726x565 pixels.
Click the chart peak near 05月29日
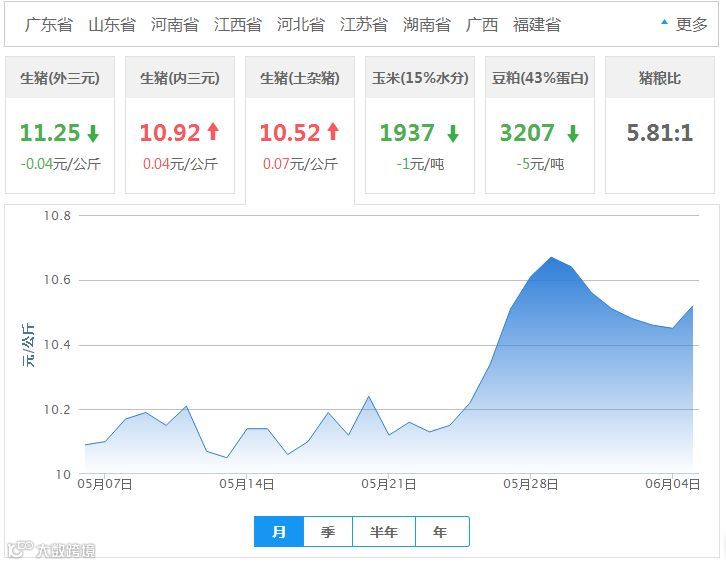coord(551,257)
